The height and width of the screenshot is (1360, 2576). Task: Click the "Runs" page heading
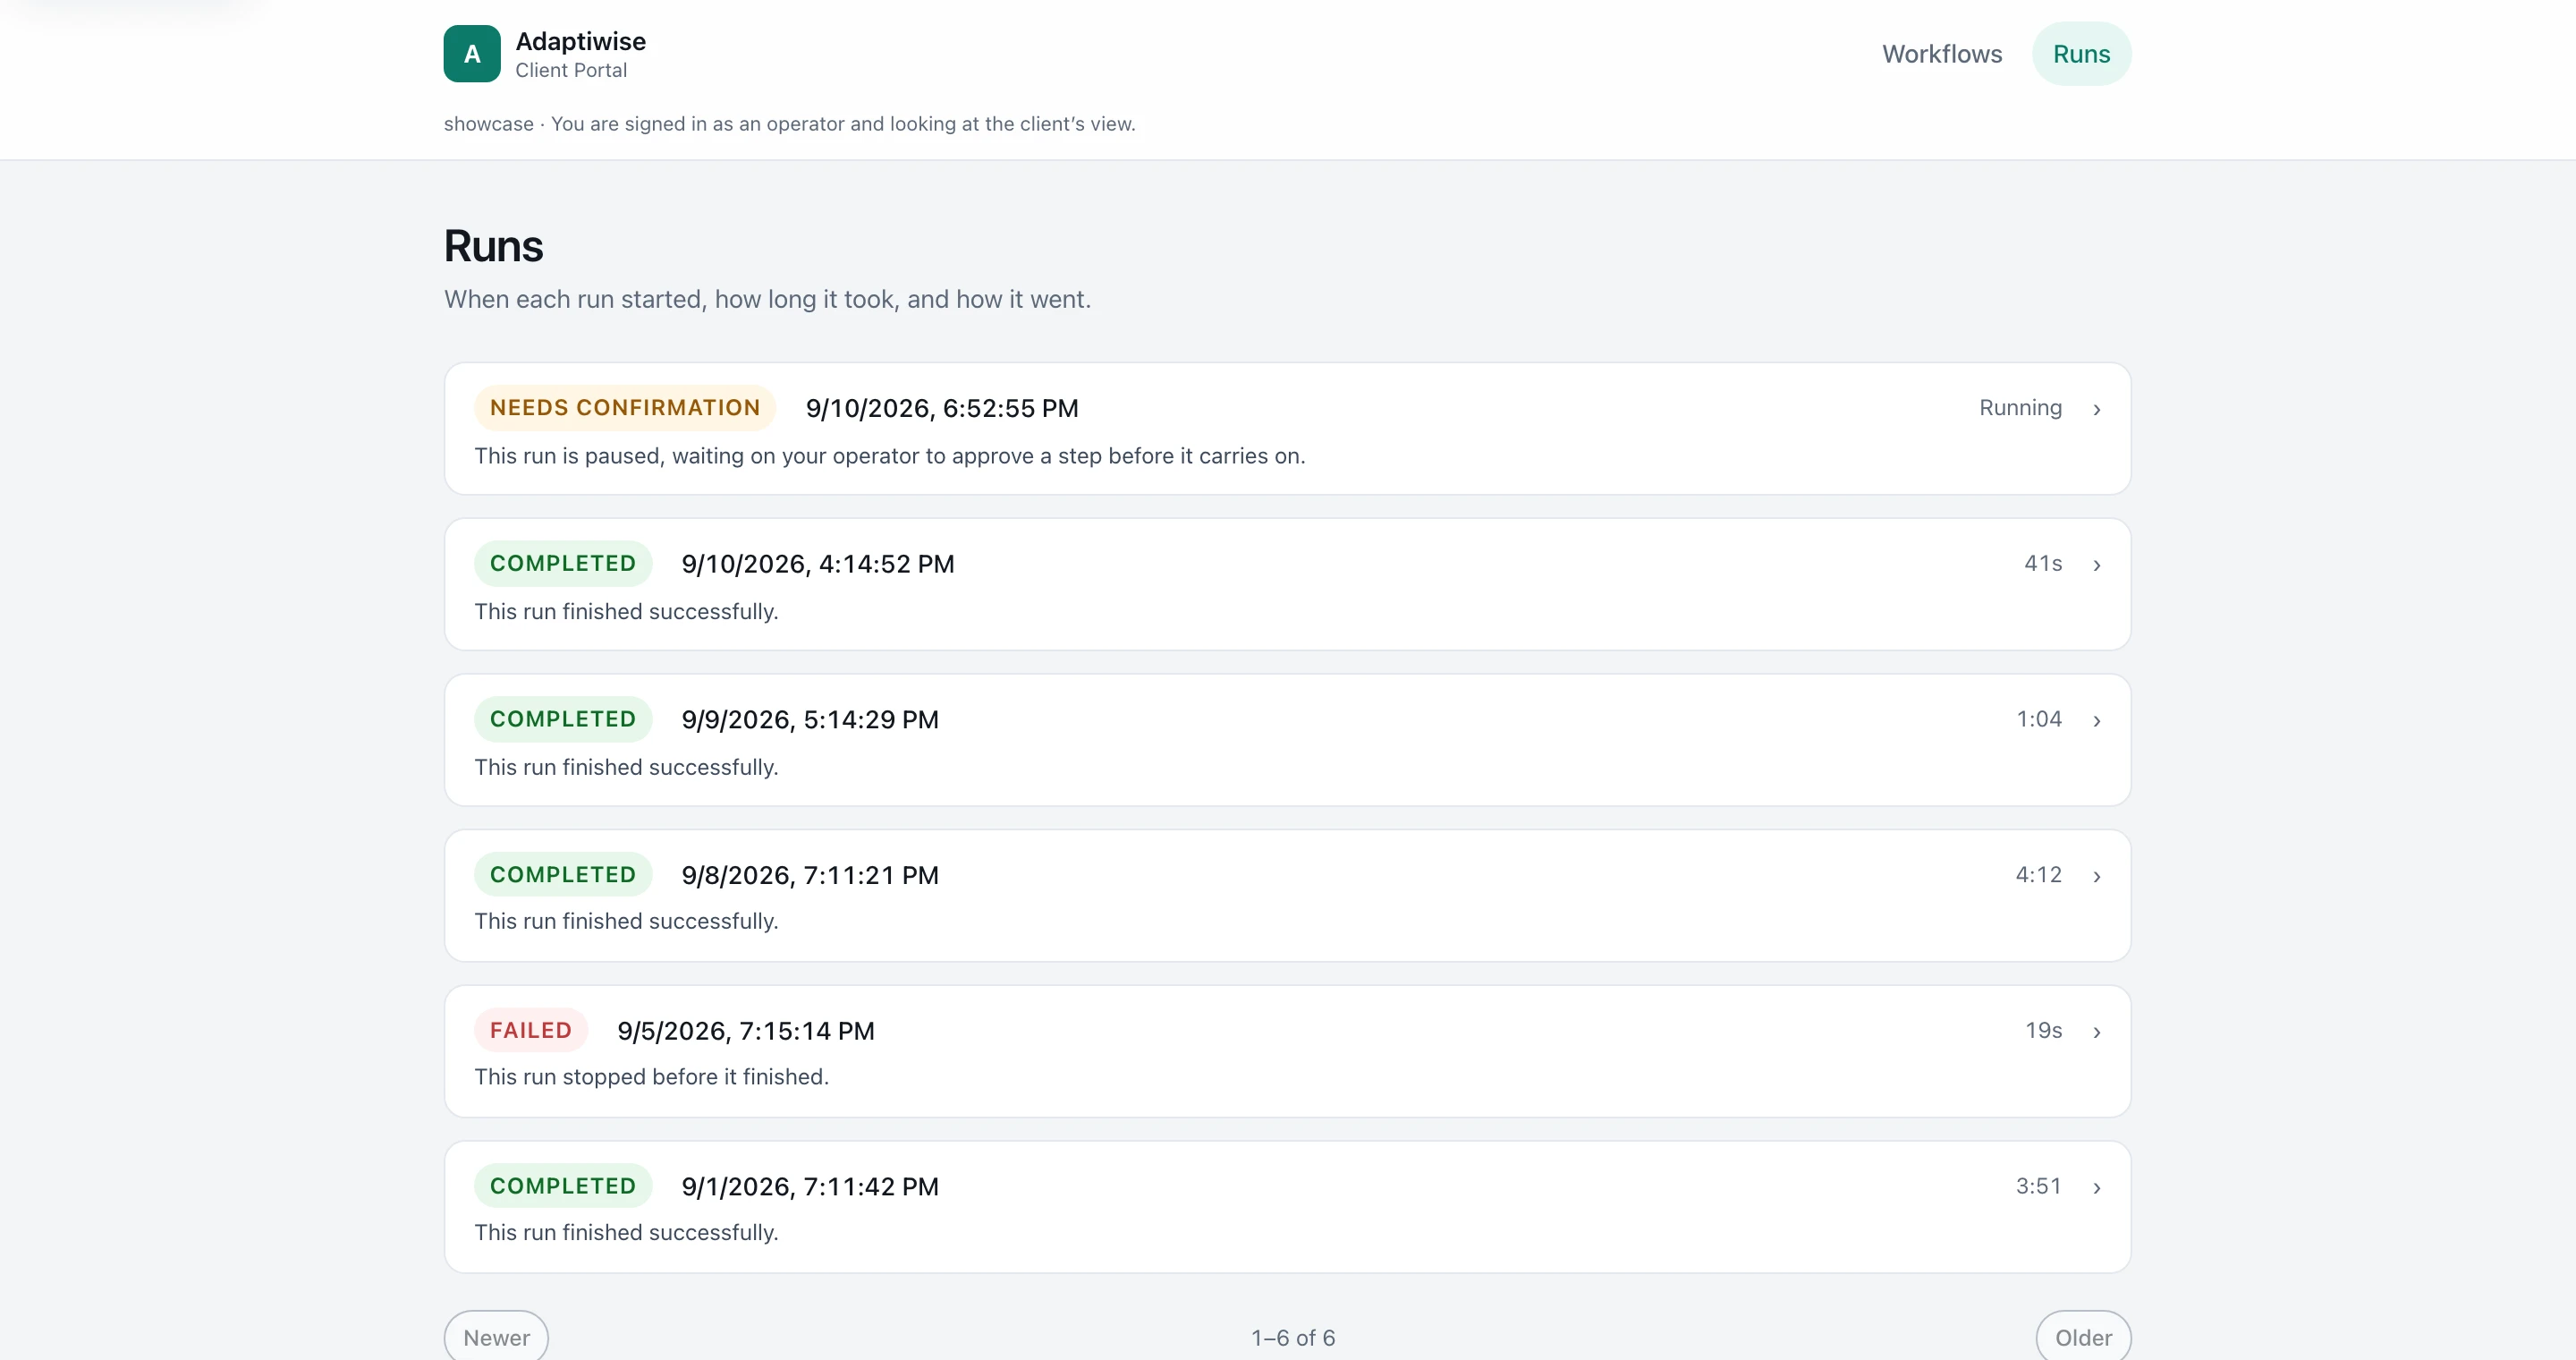click(494, 246)
